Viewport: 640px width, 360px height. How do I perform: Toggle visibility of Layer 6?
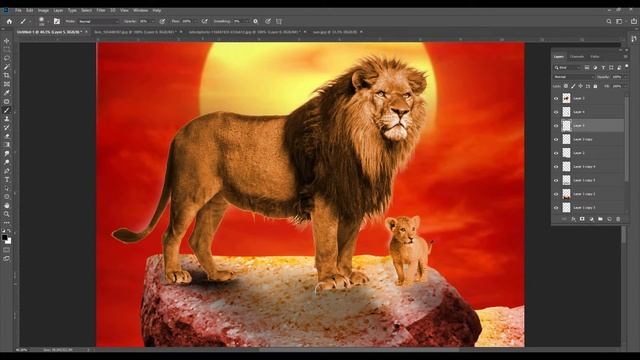(x=556, y=112)
